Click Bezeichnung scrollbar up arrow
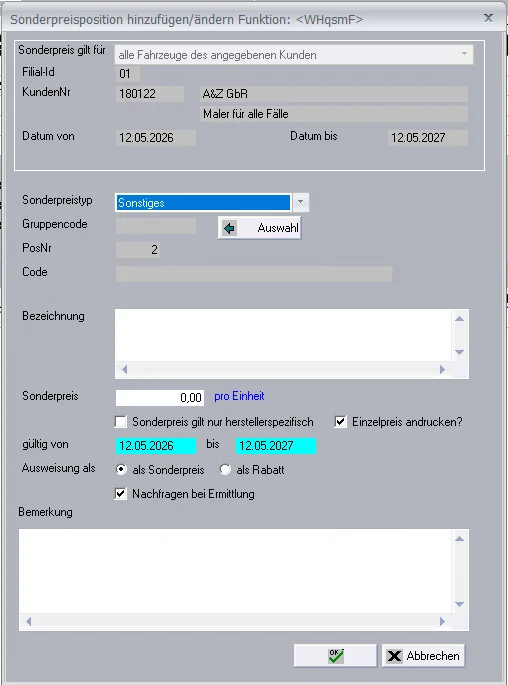Screen dimensions: 508x685 click(459, 318)
